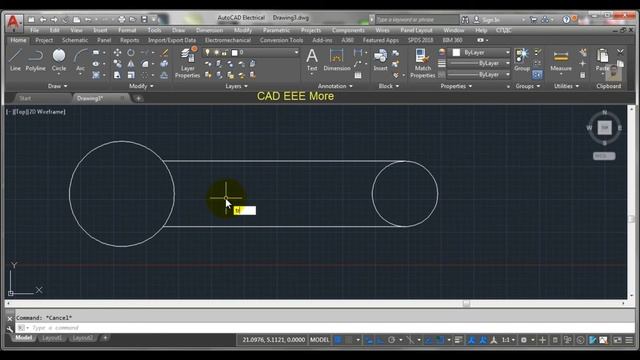This screenshot has width=640, height=360.
Task: Click new drawing tab plus button
Action: tap(138, 98)
